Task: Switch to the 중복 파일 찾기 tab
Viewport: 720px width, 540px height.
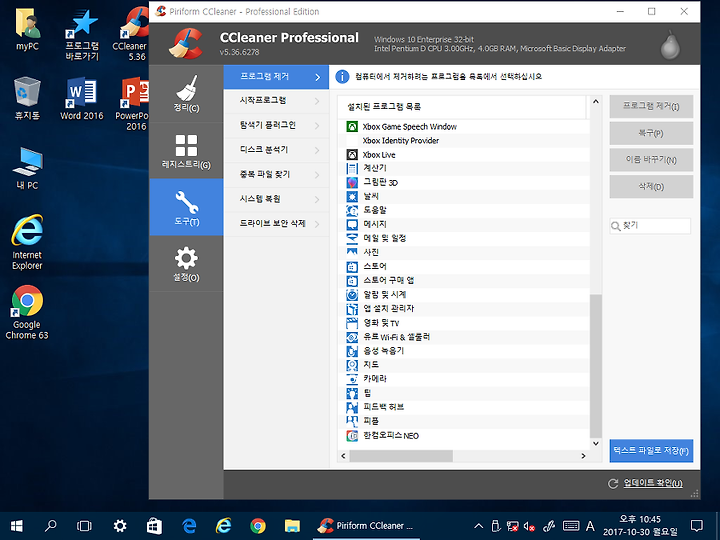Action: [x=276, y=174]
